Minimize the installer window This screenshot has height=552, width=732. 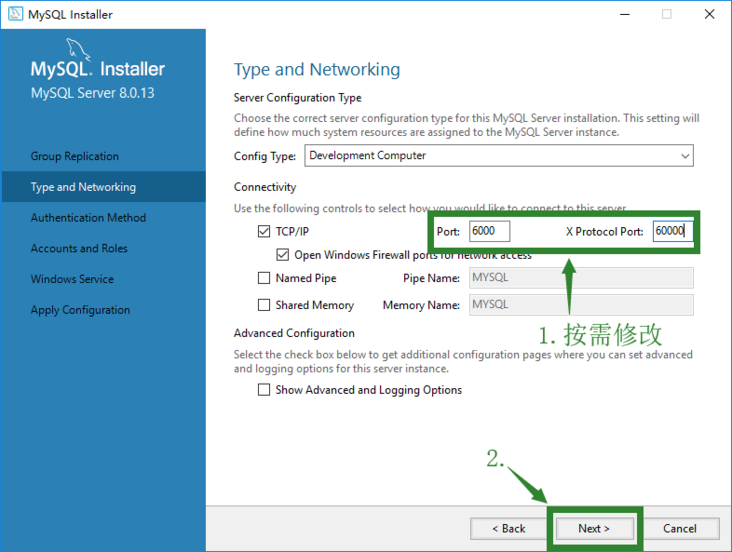[x=625, y=14]
